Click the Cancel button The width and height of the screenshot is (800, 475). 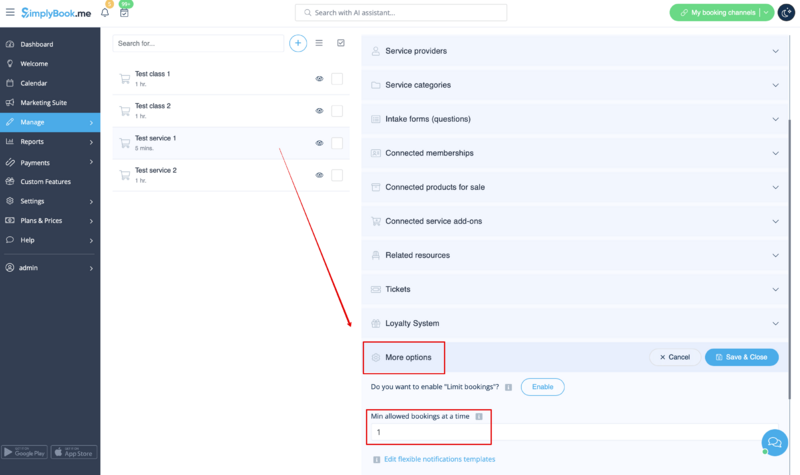point(674,357)
